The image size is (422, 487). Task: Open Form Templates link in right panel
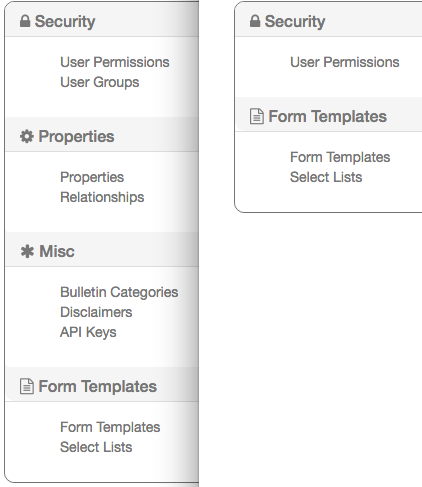coord(340,157)
